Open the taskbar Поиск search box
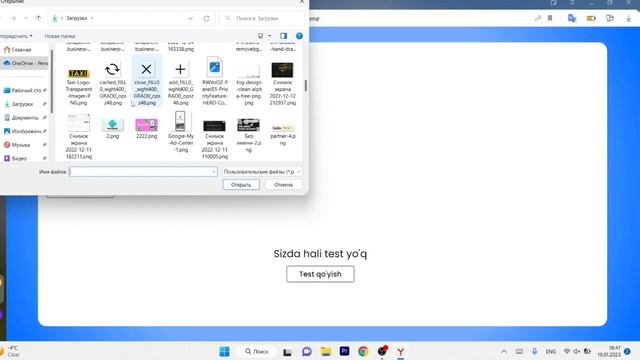 click(x=257, y=351)
